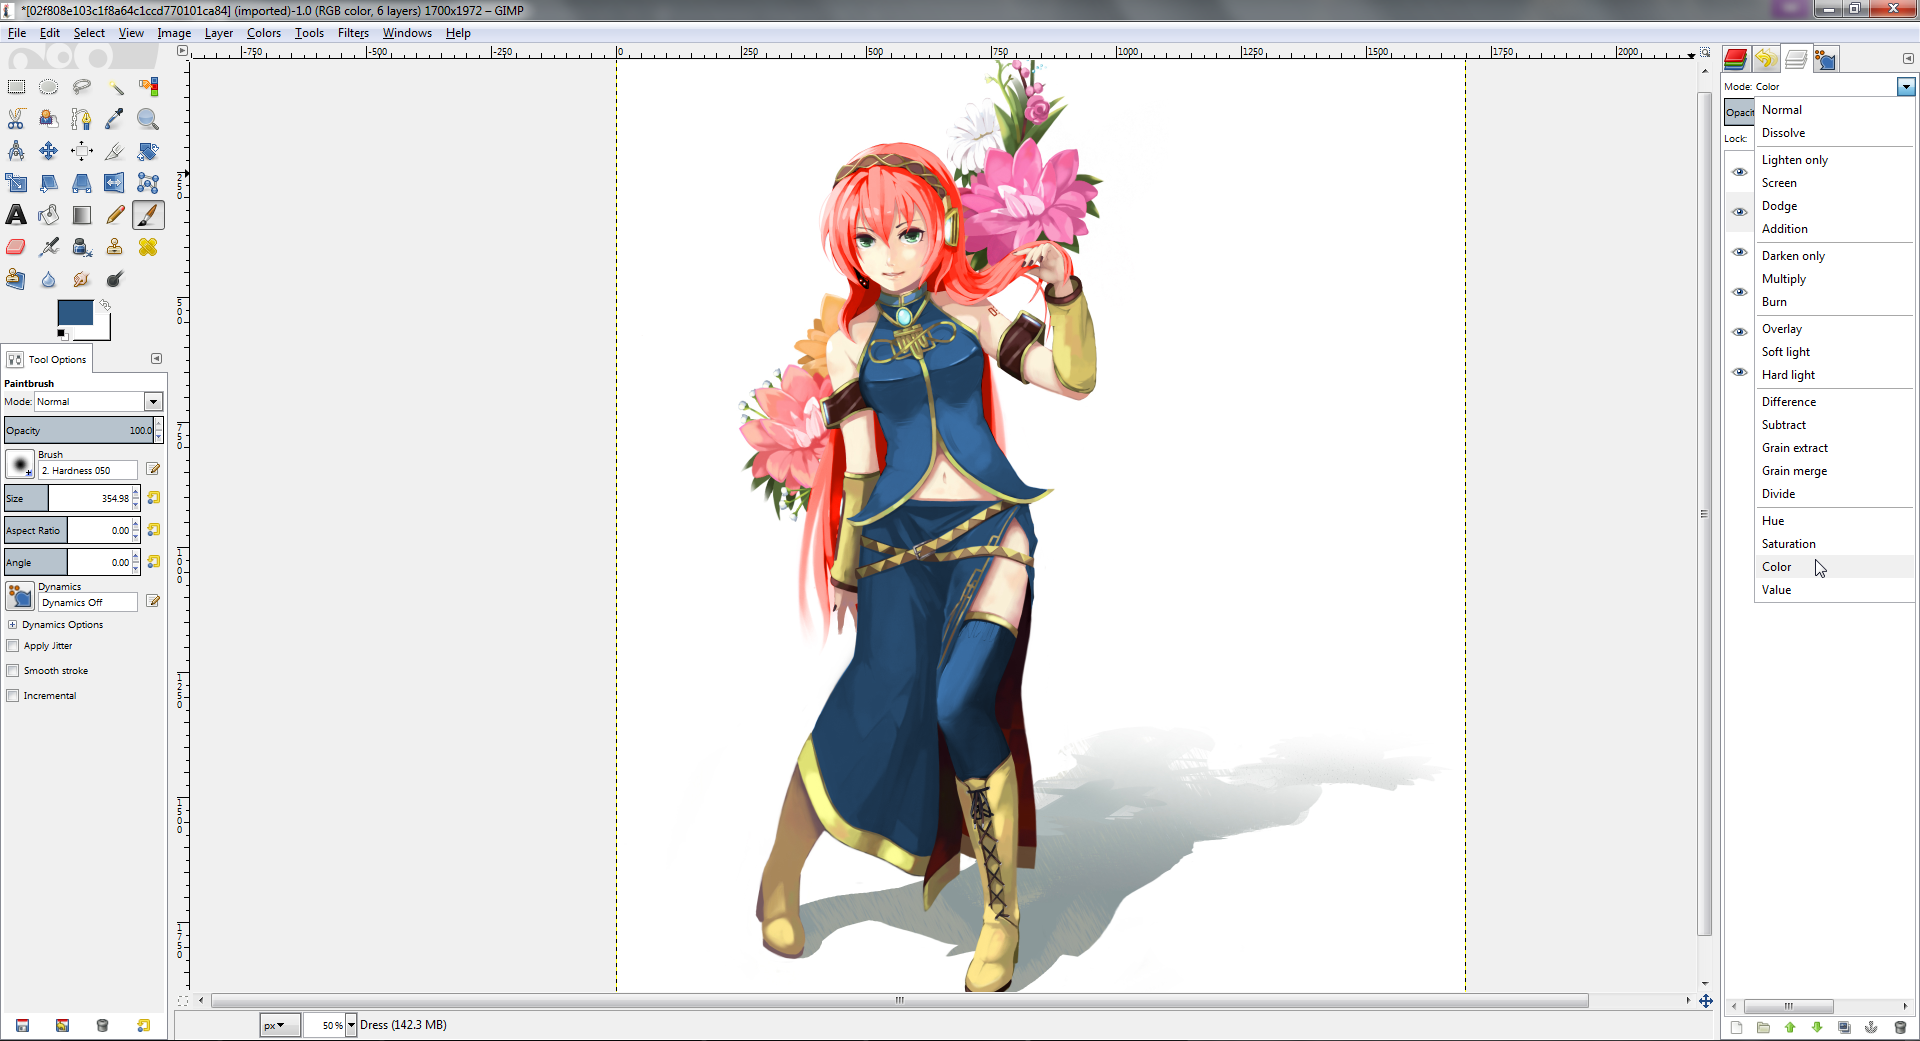Open the brush selector thumbnail picker
The image size is (1920, 1041).
(x=20, y=464)
